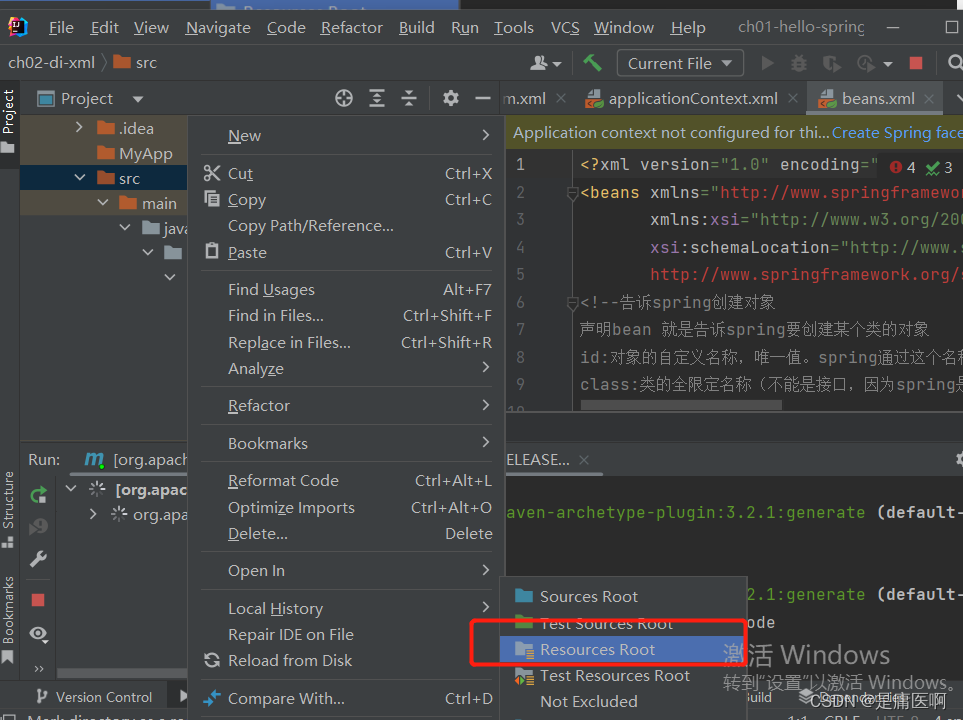
Task: Collapse the main folder in tree
Action: coord(103,203)
